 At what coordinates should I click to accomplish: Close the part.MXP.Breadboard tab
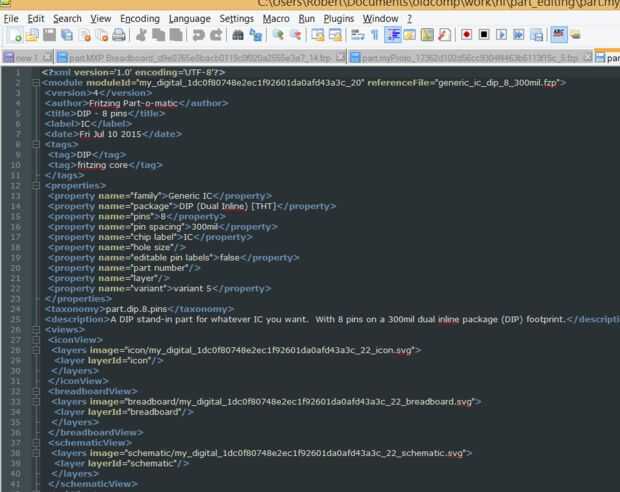(x=340, y=57)
